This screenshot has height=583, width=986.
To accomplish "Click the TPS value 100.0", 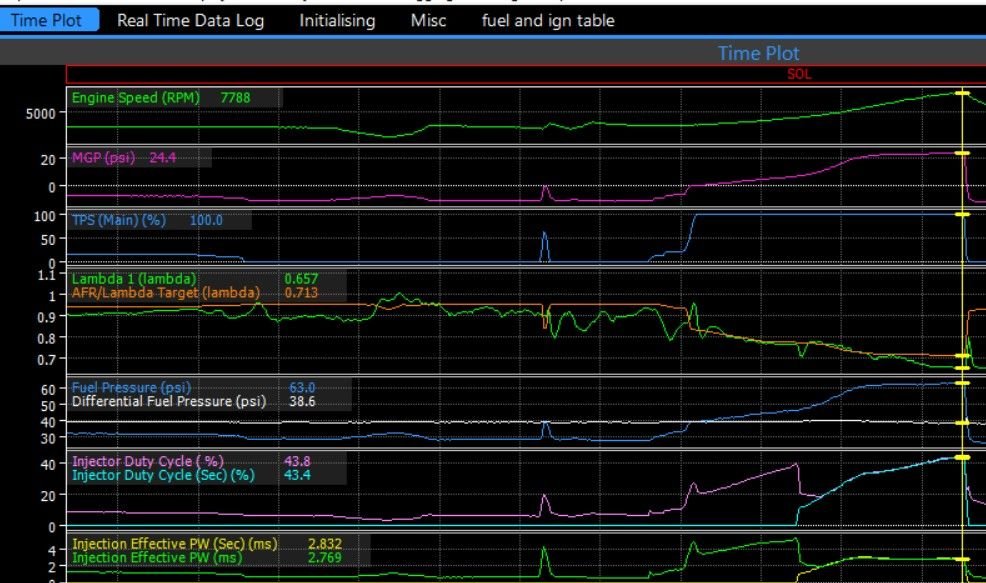I will point(206,220).
